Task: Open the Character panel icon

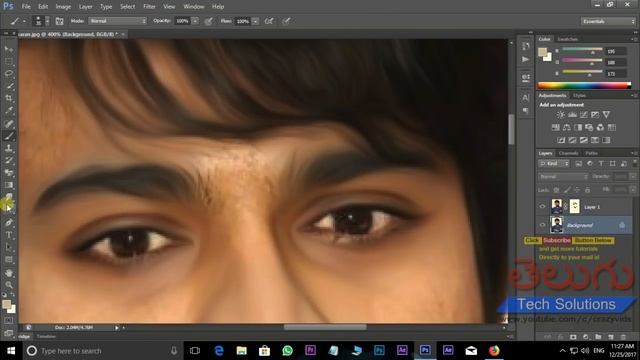Action: pos(526,97)
